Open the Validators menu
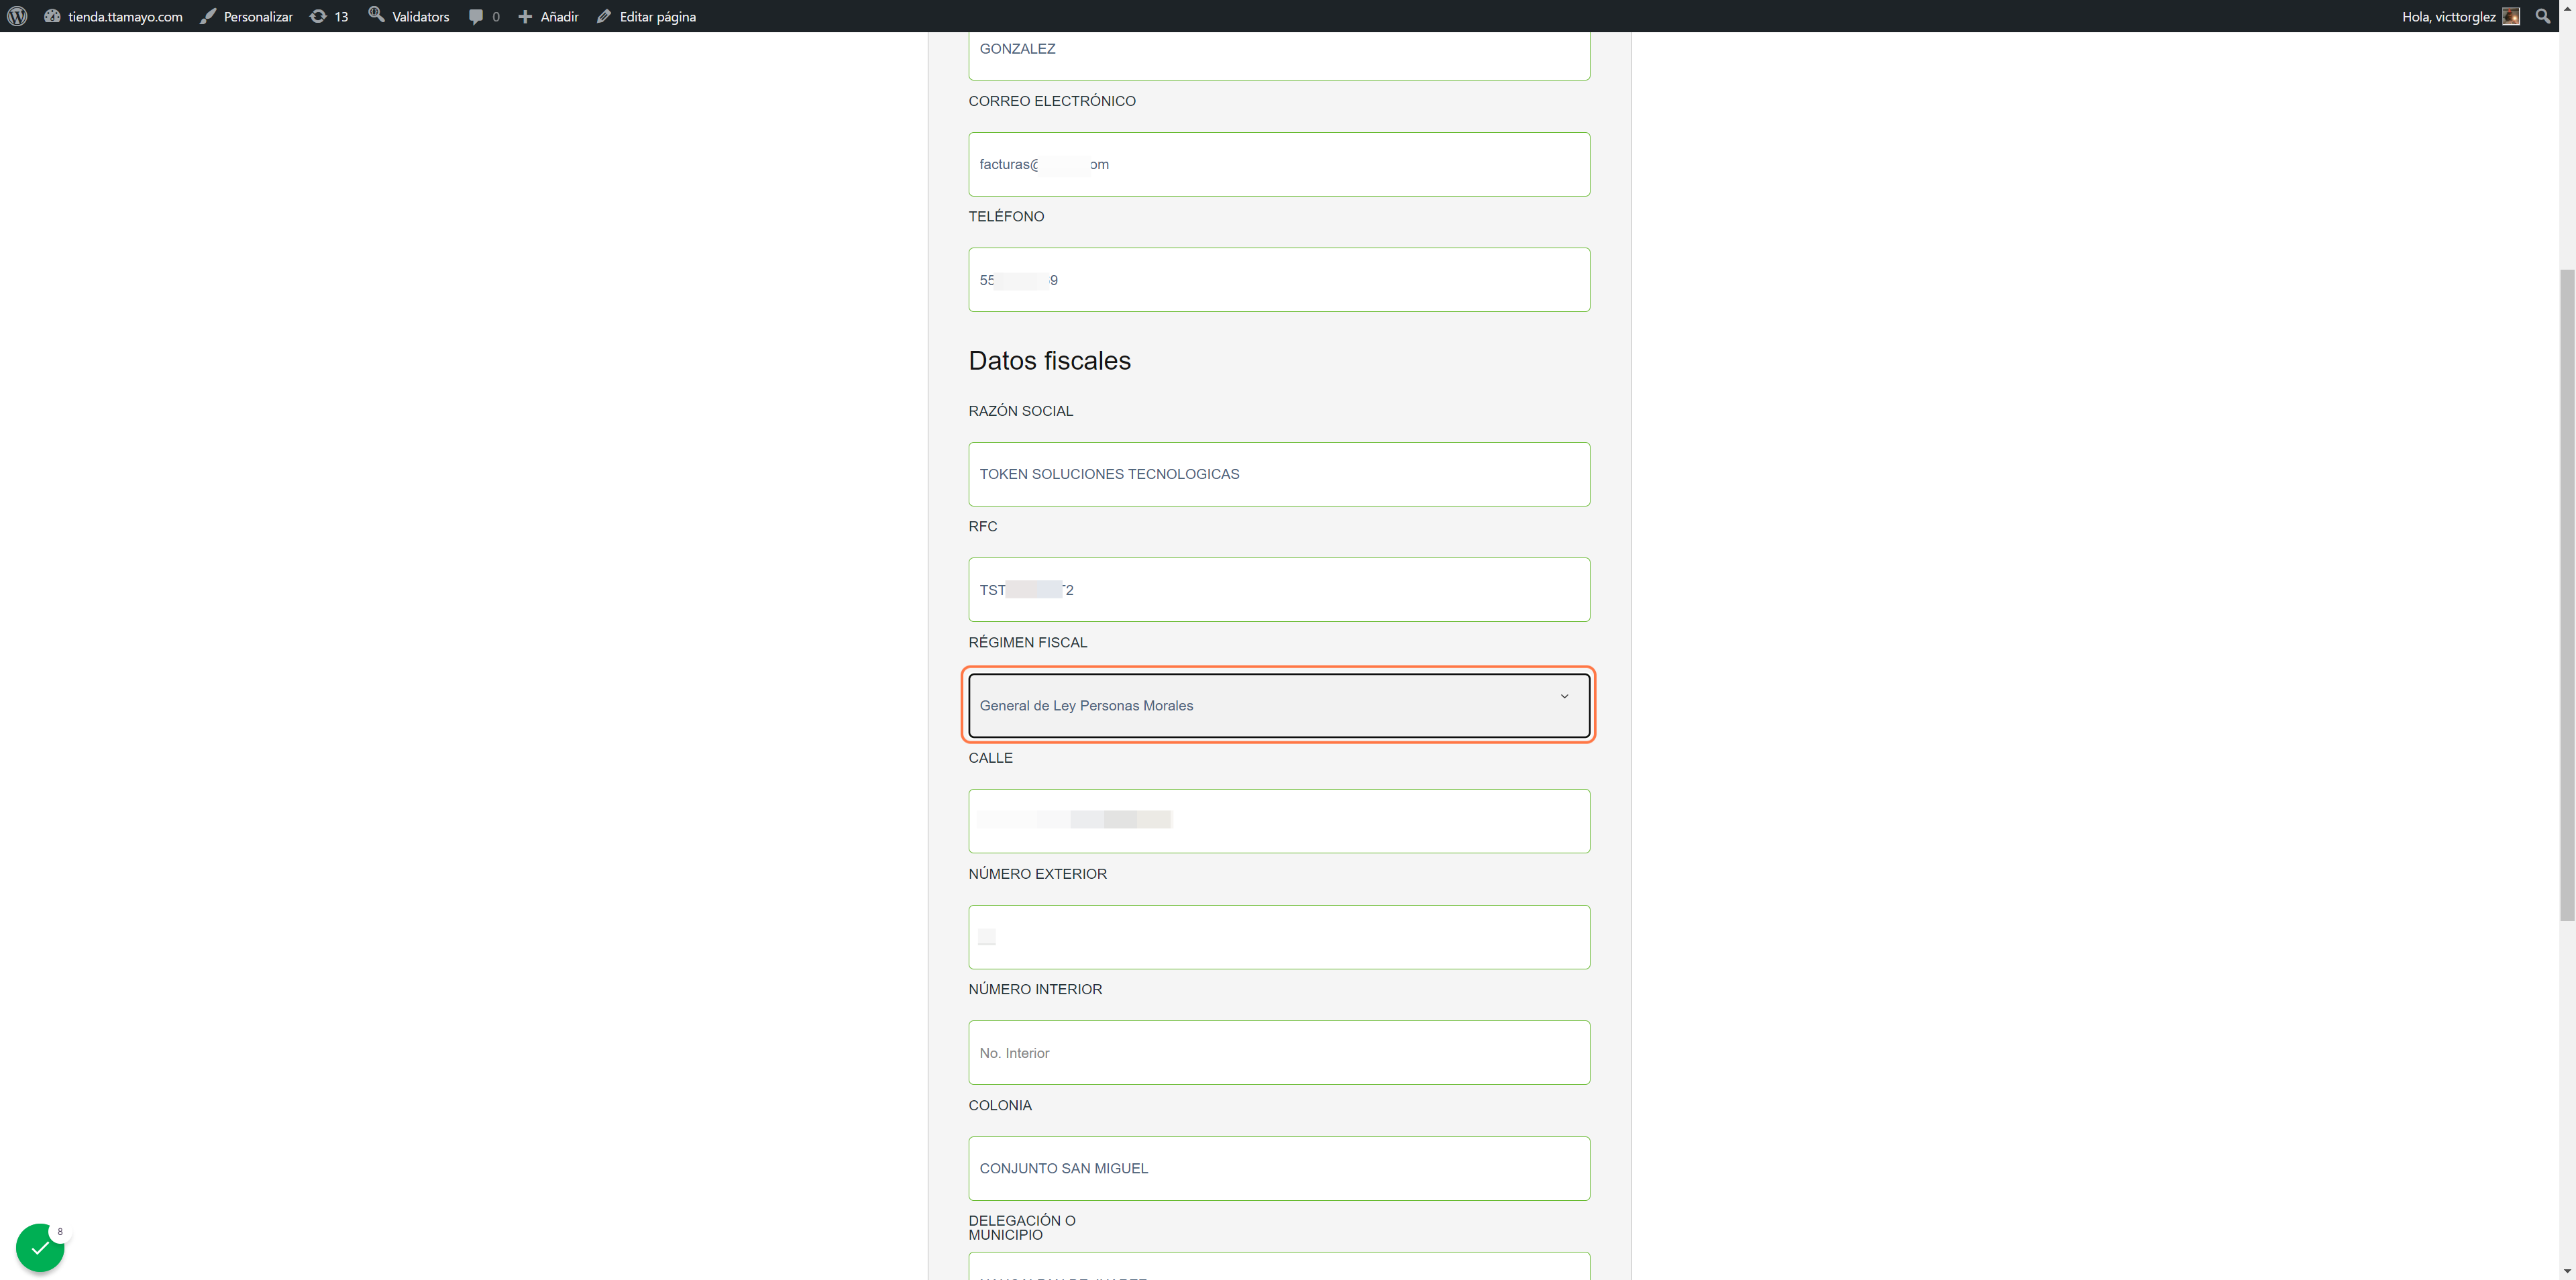This screenshot has height=1280, width=2576. 409,16
